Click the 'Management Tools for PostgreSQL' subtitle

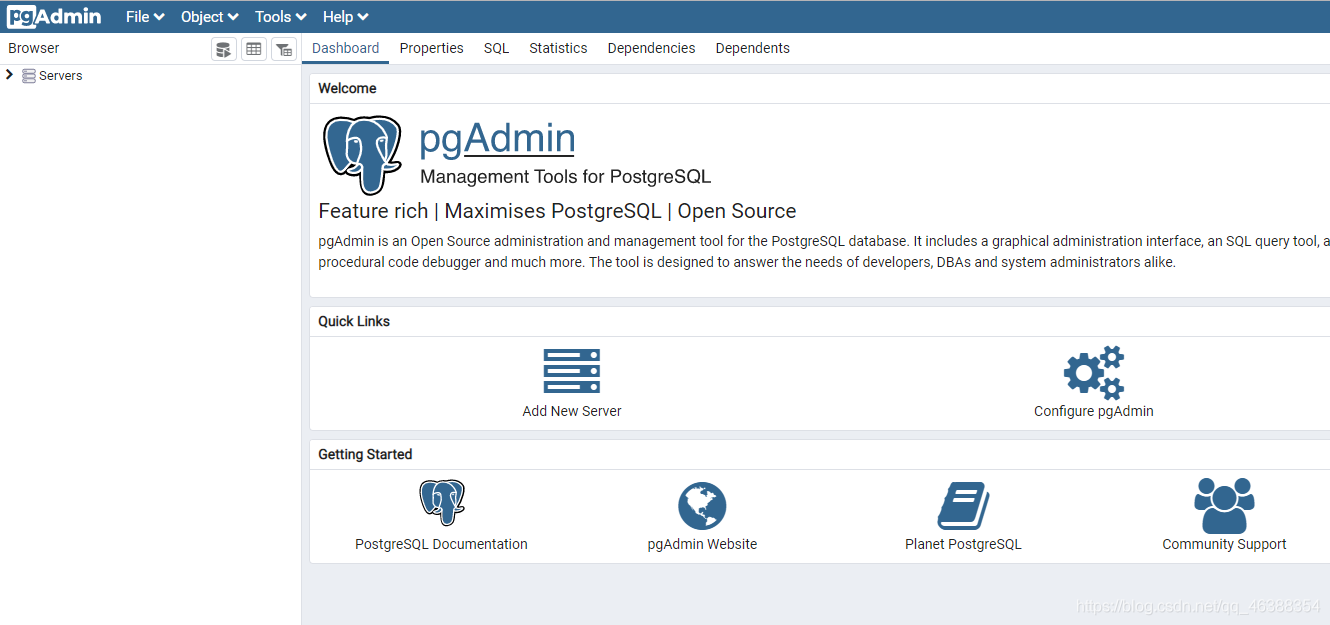tap(566, 177)
